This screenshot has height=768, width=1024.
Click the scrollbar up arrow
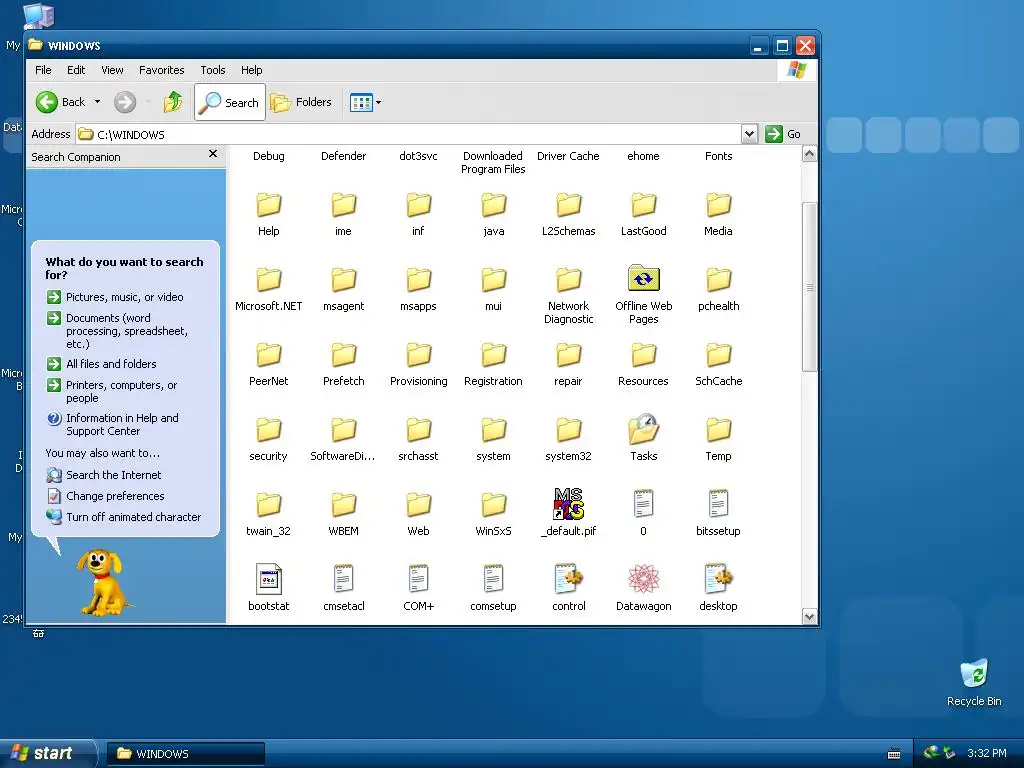810,154
